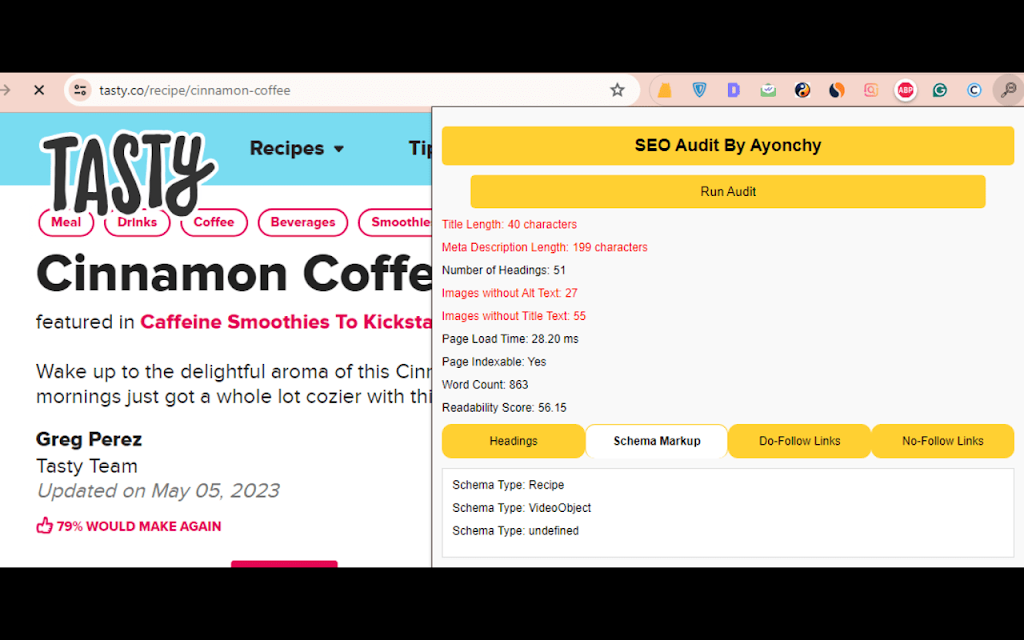Click Readability Score: 56.15 text
Viewport: 1024px width, 640px height.
click(504, 407)
